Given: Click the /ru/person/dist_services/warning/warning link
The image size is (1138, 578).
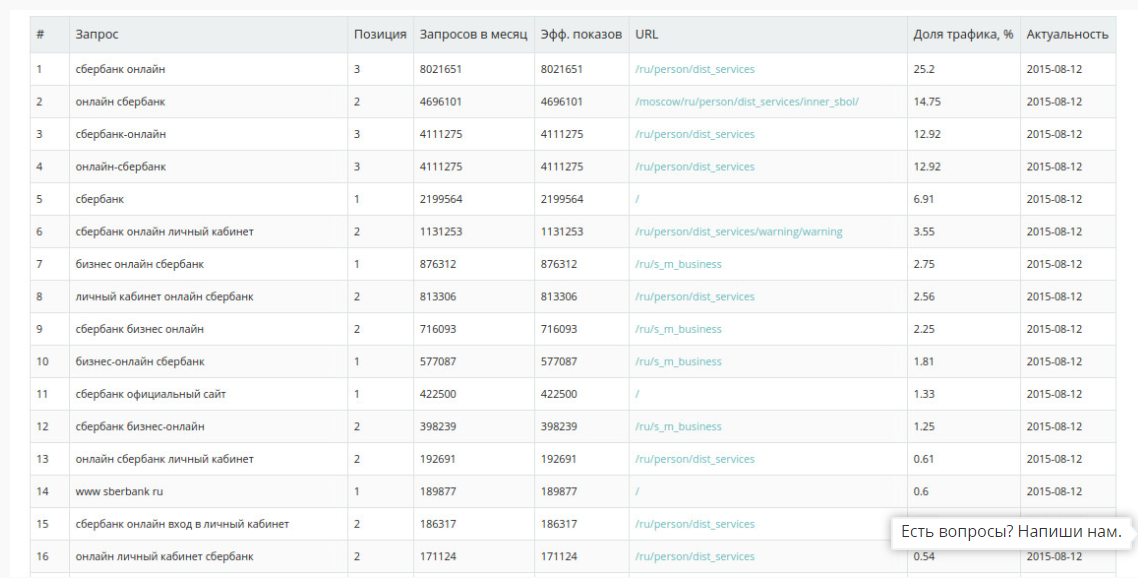Looking at the screenshot, I should click(738, 231).
